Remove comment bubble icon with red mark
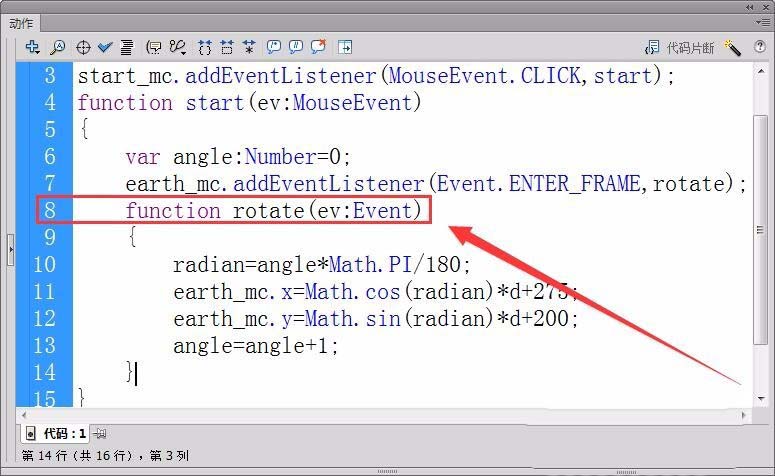 click(x=318, y=47)
